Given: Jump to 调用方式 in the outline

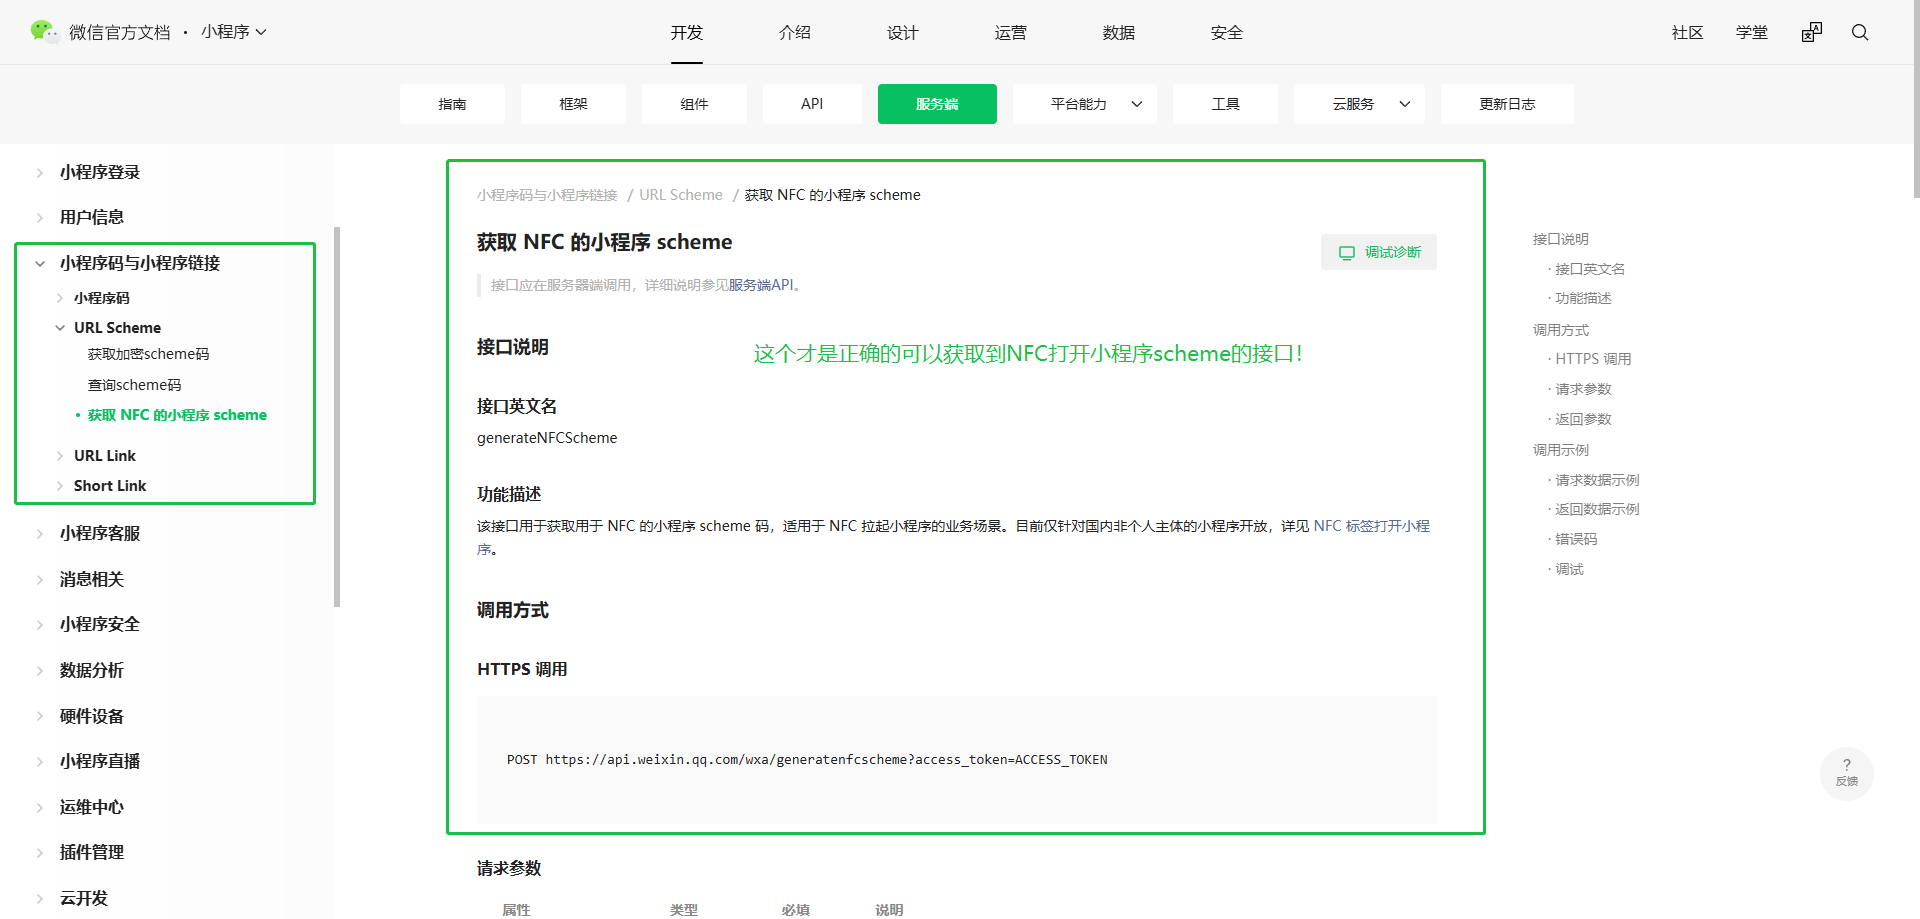Looking at the screenshot, I should pos(1561,330).
